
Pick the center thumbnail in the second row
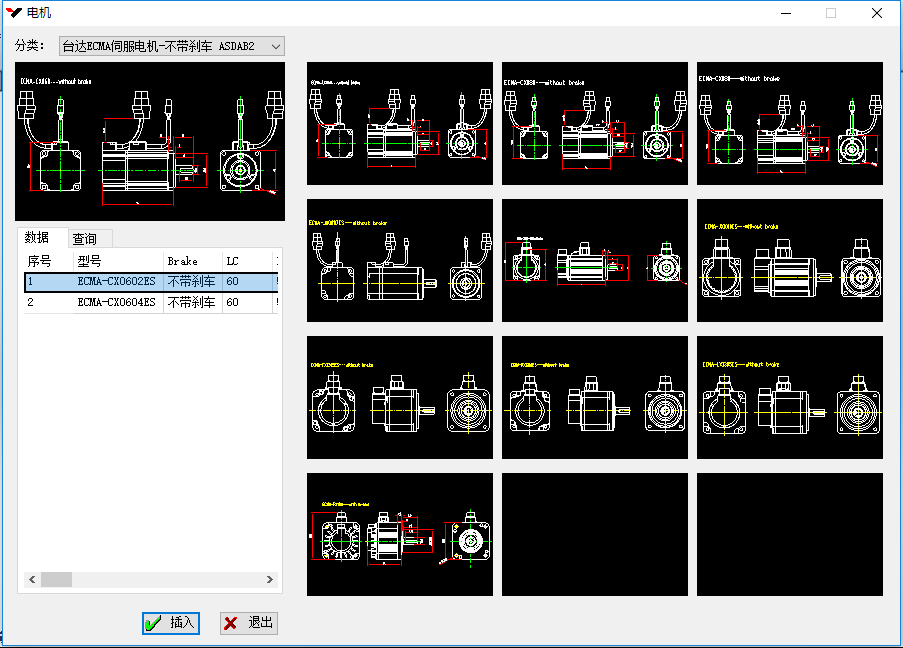(x=595, y=260)
